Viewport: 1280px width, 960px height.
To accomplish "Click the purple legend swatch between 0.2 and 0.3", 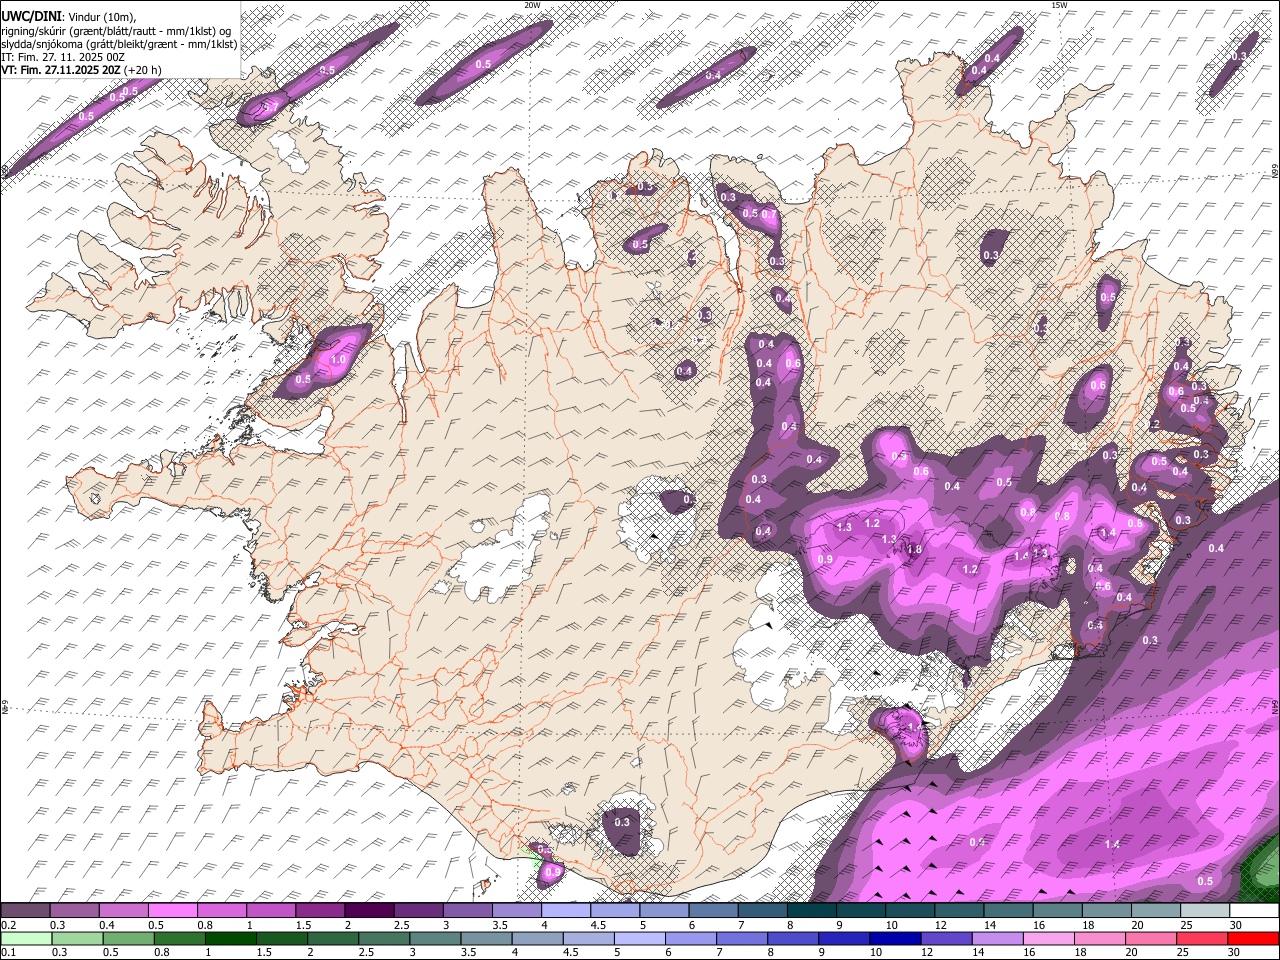I will 25,911.
